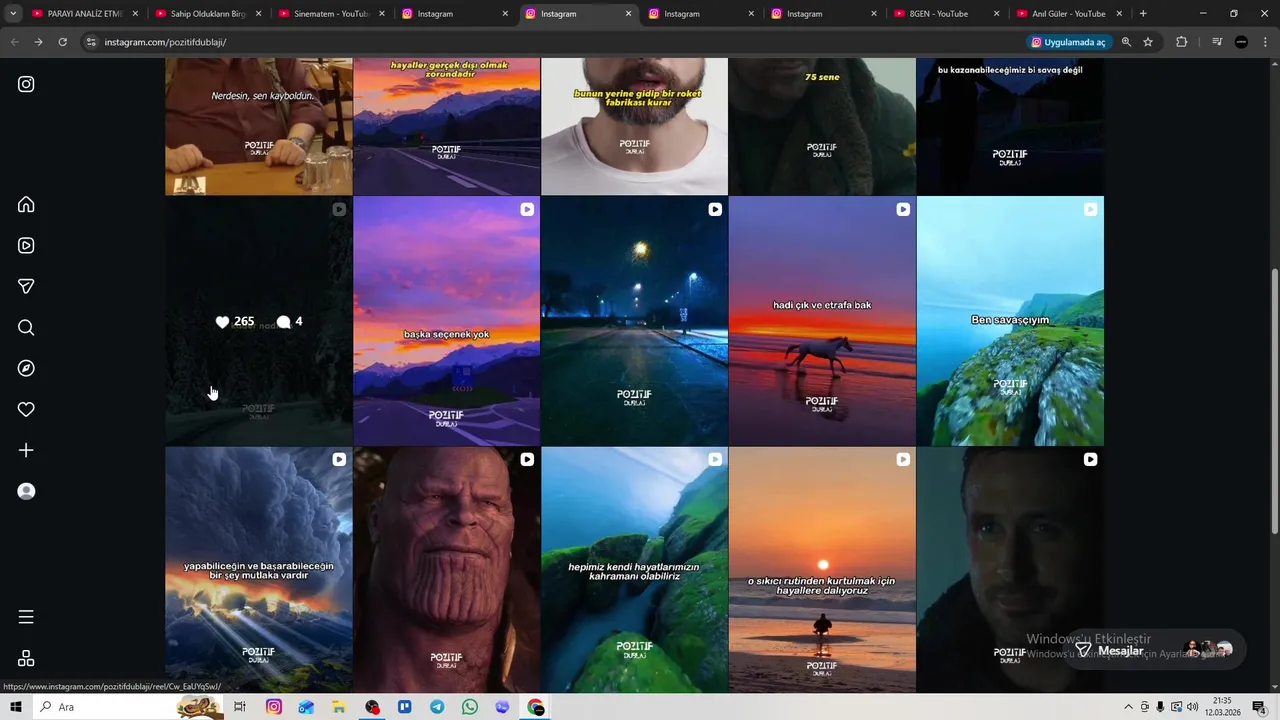Open the reel 'yapabileceğin ve başarabileceğin bir şey'
The width and height of the screenshot is (1280, 720).
coord(259,570)
